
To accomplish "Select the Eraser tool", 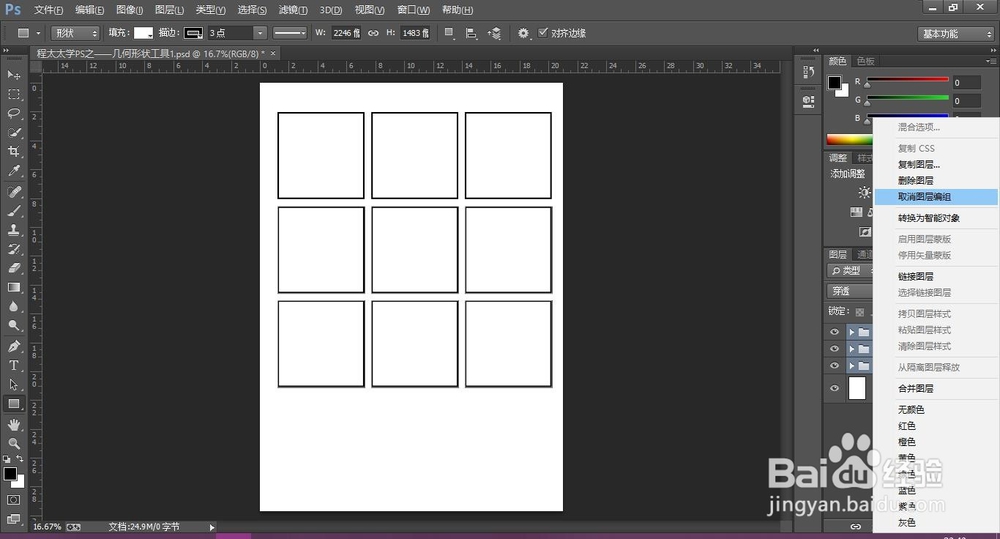I will point(13,269).
